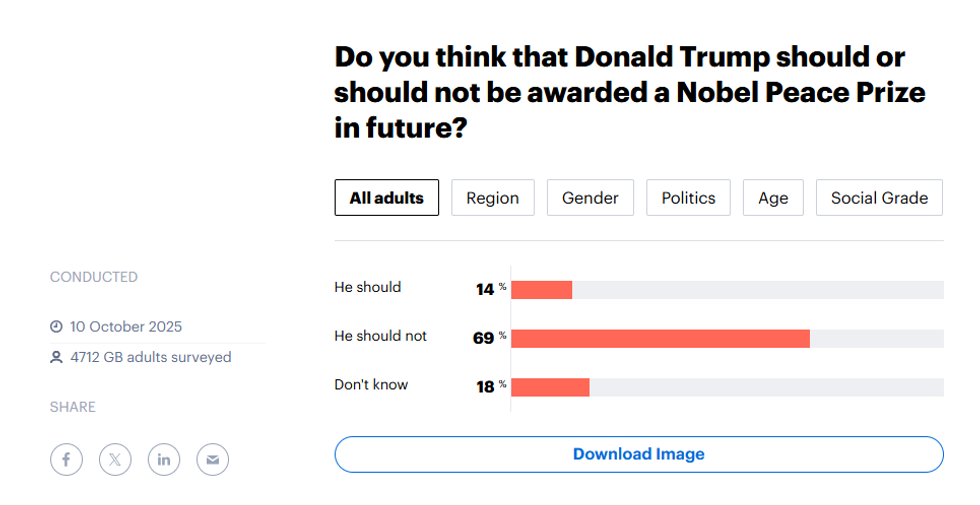Click the clock icon beside the date

(x=57, y=327)
